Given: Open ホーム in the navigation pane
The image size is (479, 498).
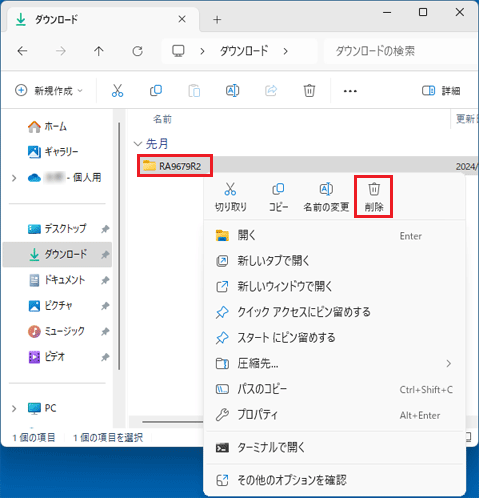Looking at the screenshot, I should [x=47, y=127].
